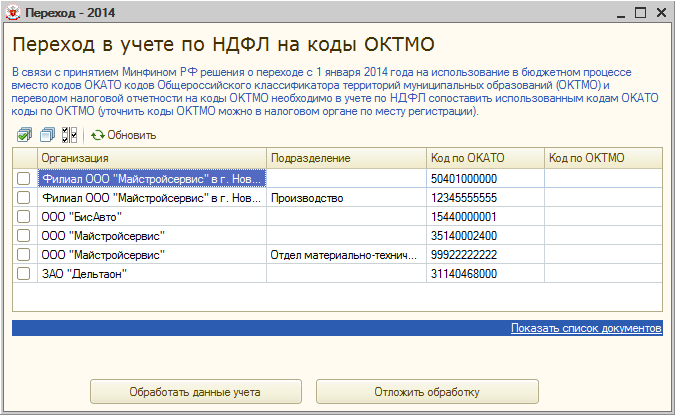
Task: Open the Показать список документов link
Action: tap(586, 328)
